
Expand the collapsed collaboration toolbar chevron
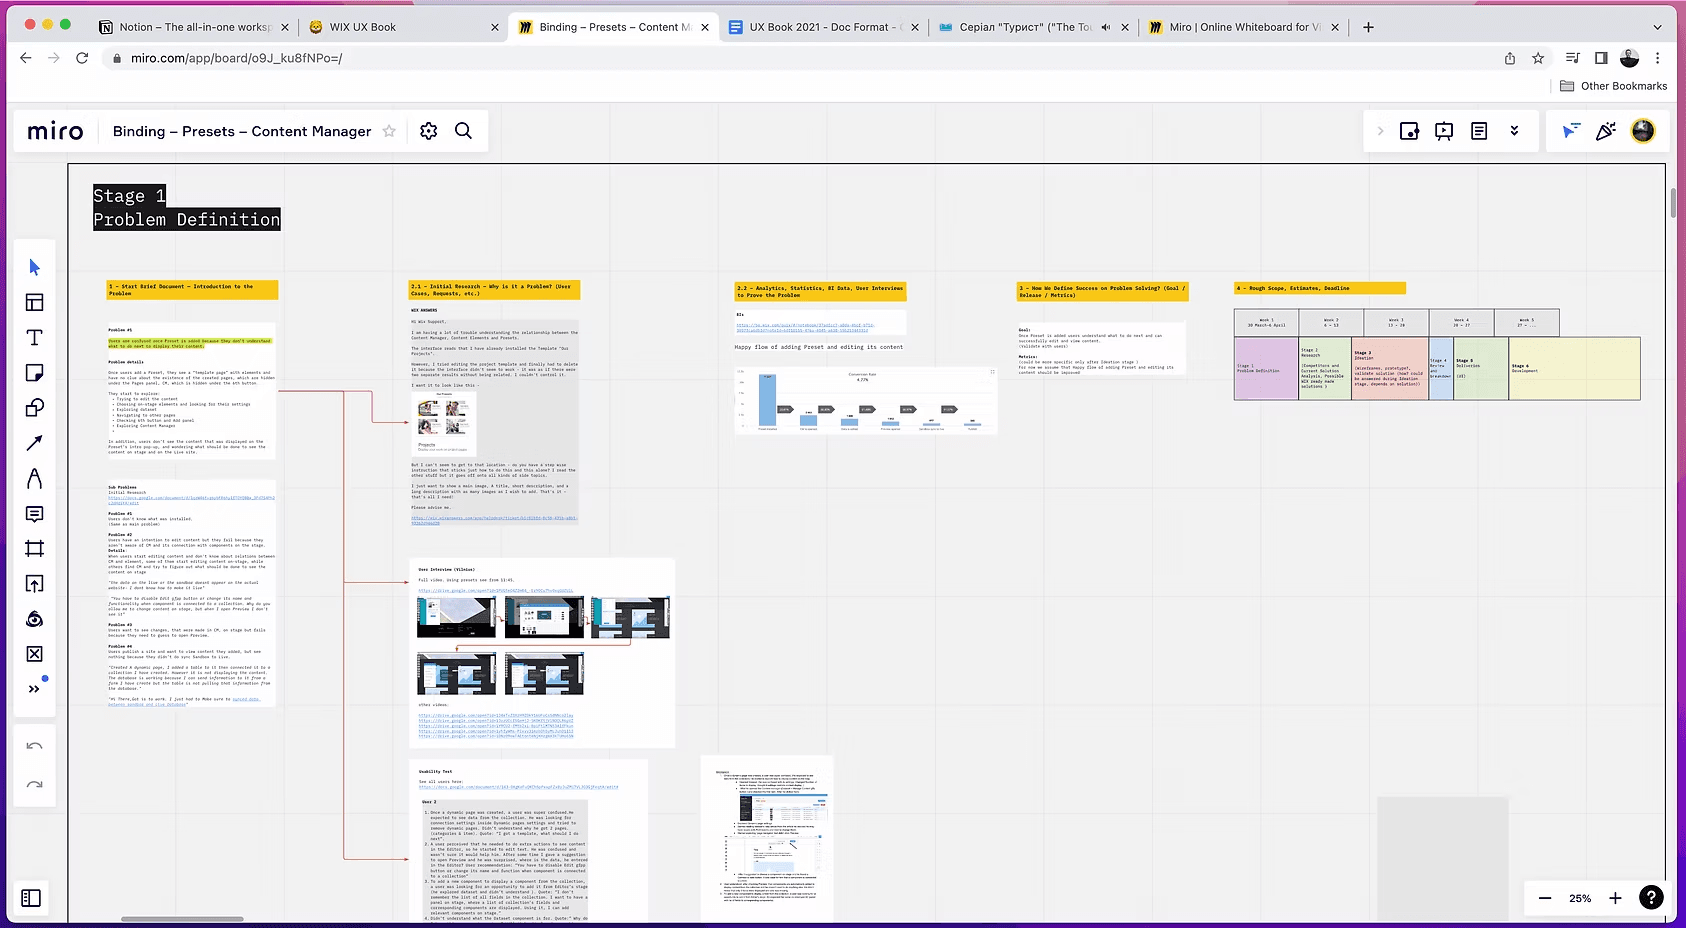[x=1380, y=131]
